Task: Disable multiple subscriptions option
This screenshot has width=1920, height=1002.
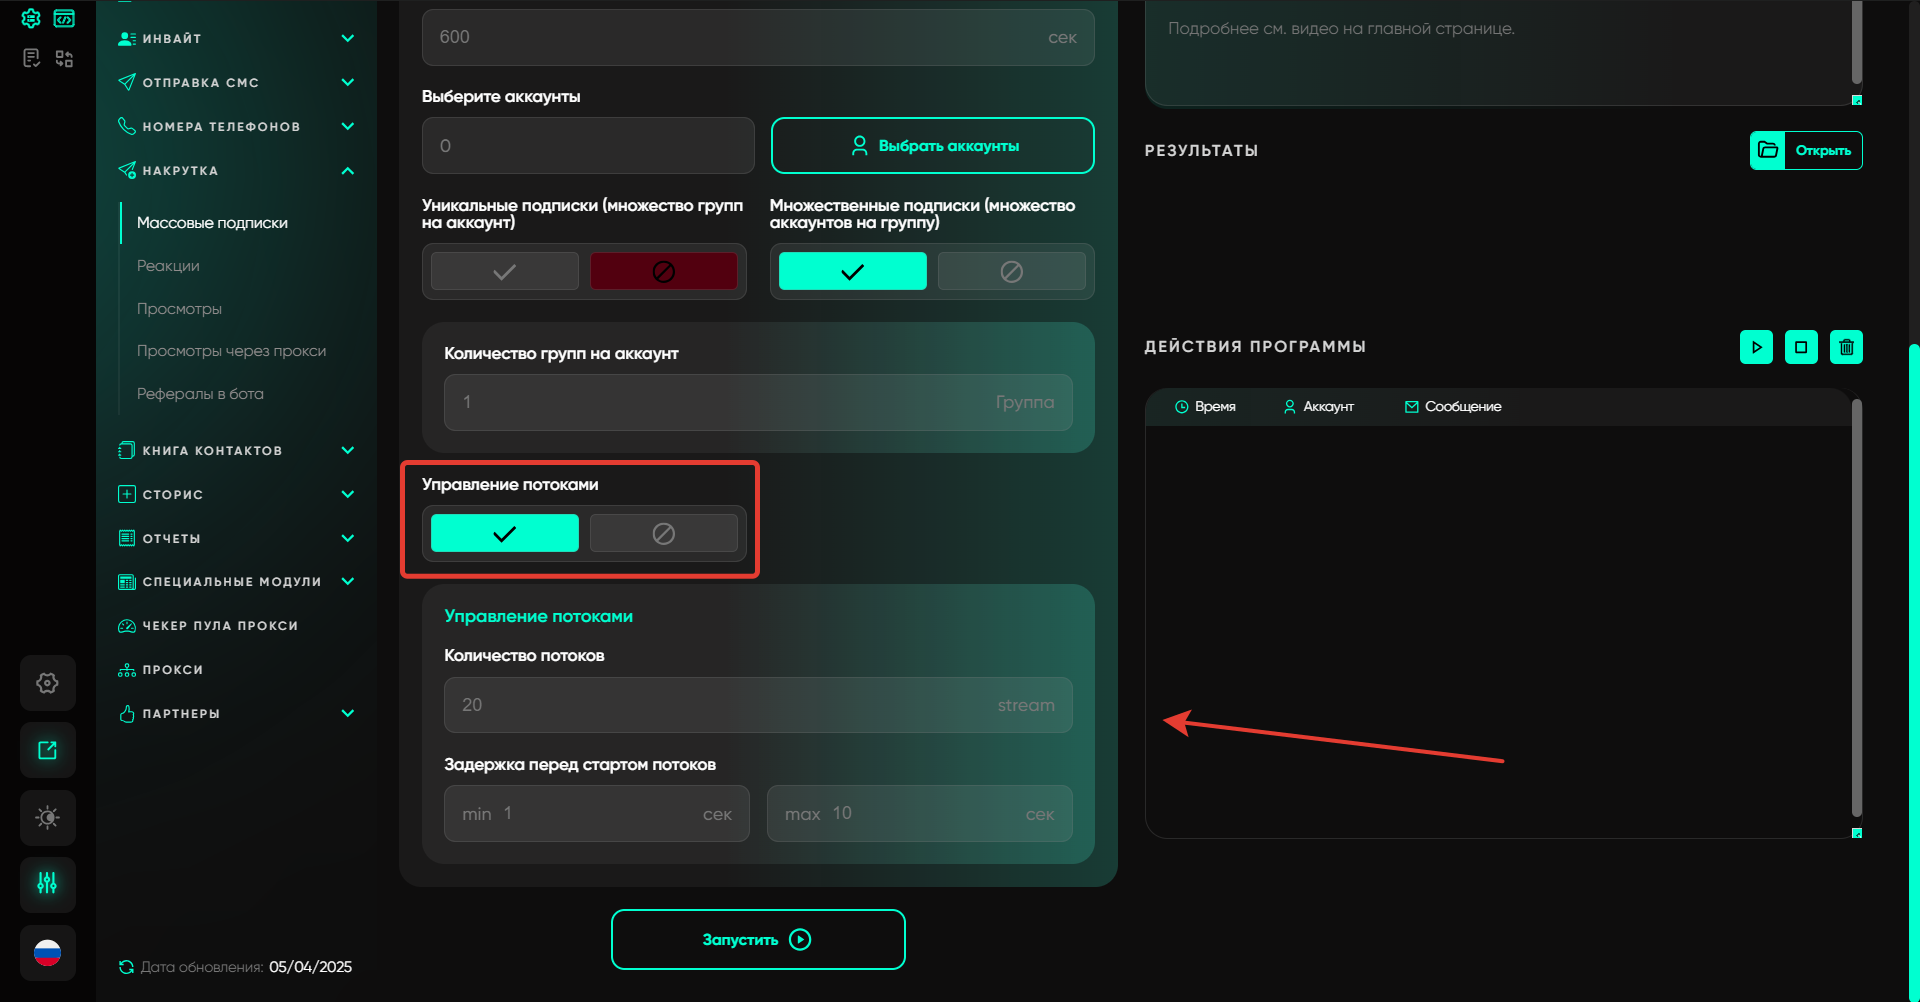Action: point(1011,271)
